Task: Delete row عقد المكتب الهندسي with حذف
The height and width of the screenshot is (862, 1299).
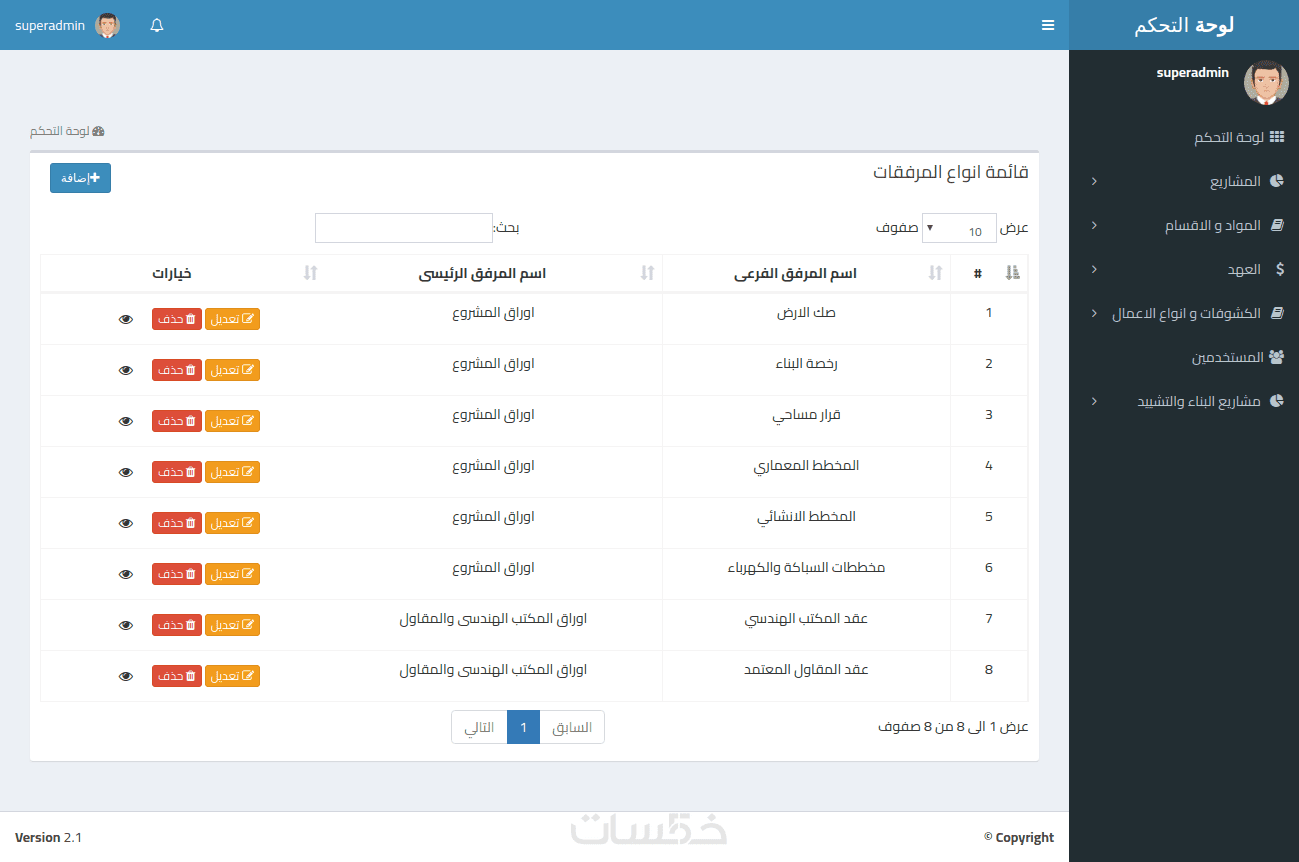Action: click(177, 625)
